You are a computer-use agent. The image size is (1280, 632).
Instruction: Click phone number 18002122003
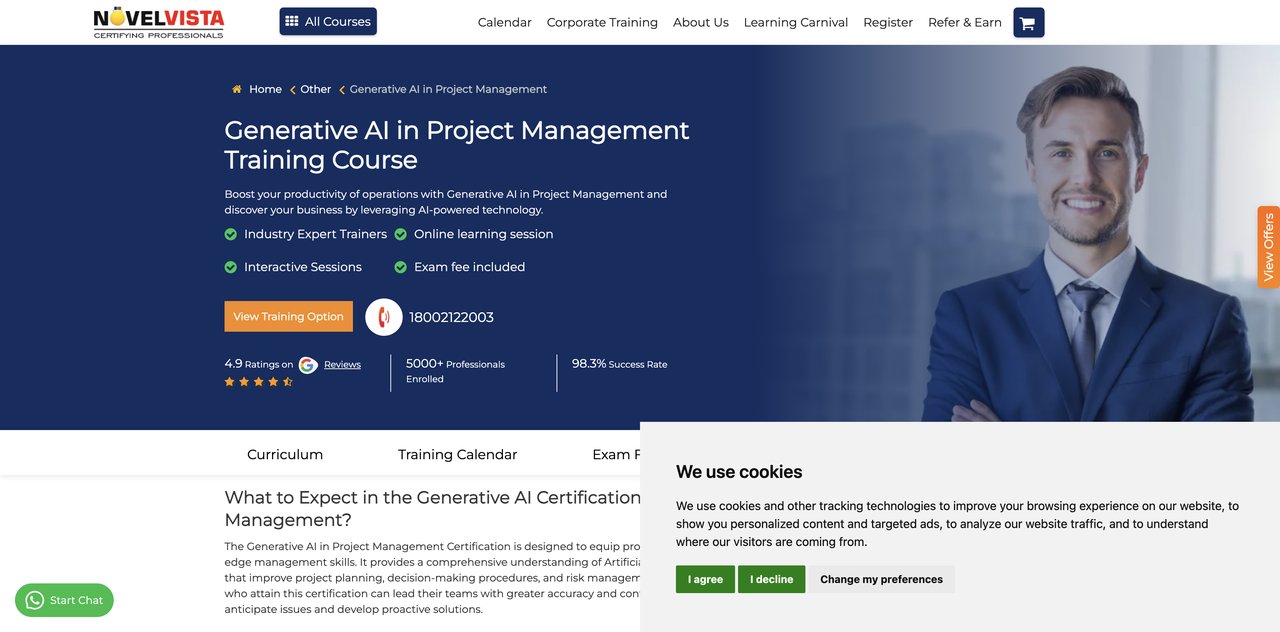coord(451,317)
